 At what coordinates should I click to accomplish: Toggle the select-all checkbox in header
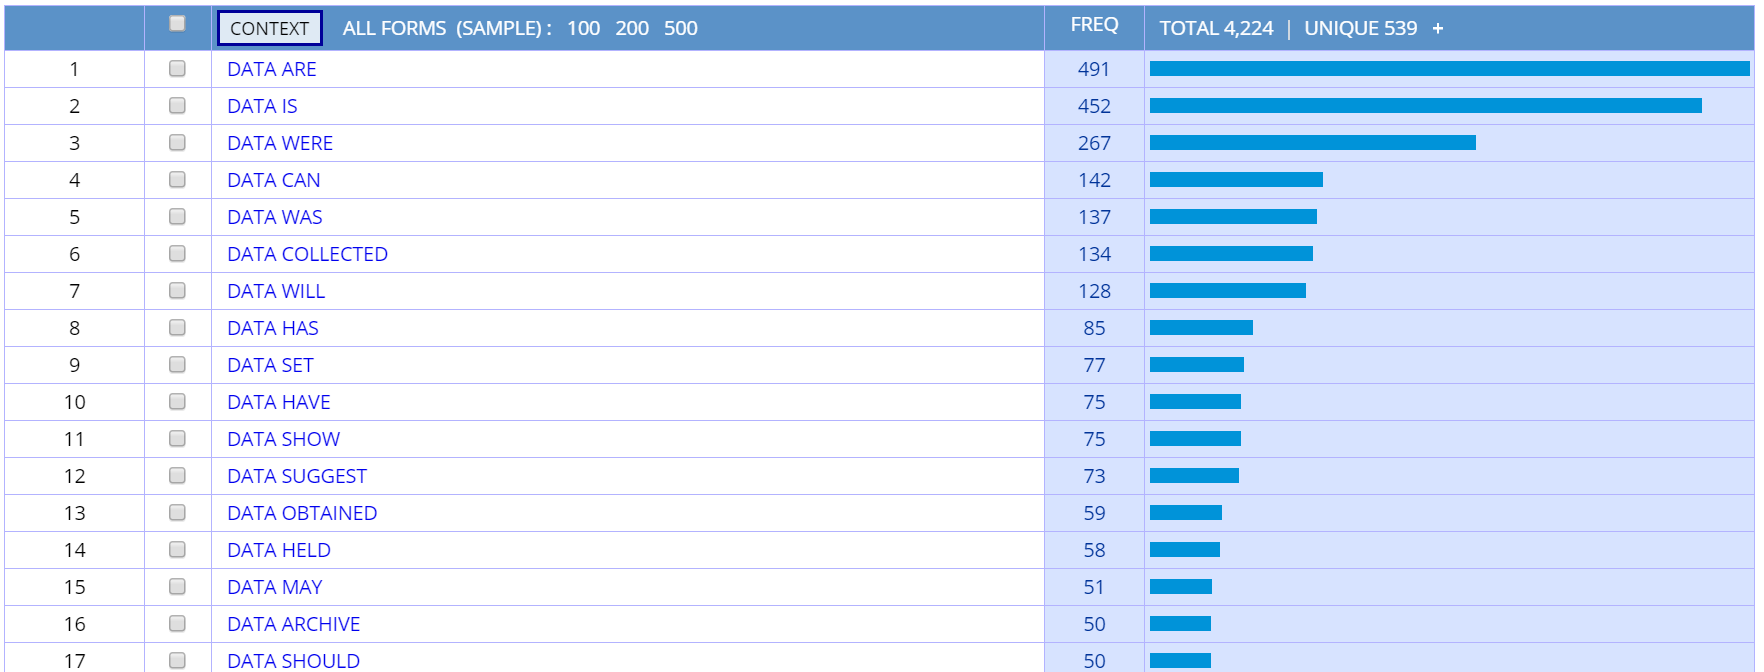pyautogui.click(x=177, y=24)
